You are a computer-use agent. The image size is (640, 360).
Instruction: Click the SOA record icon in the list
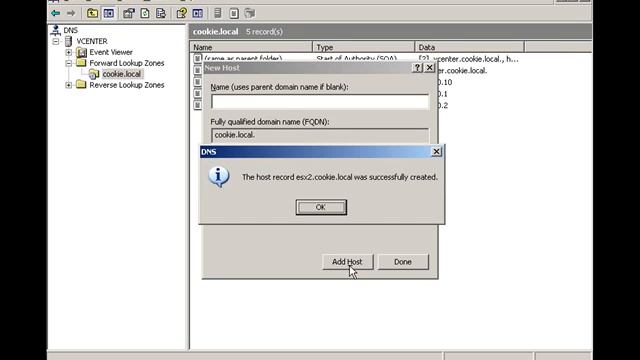click(198, 59)
